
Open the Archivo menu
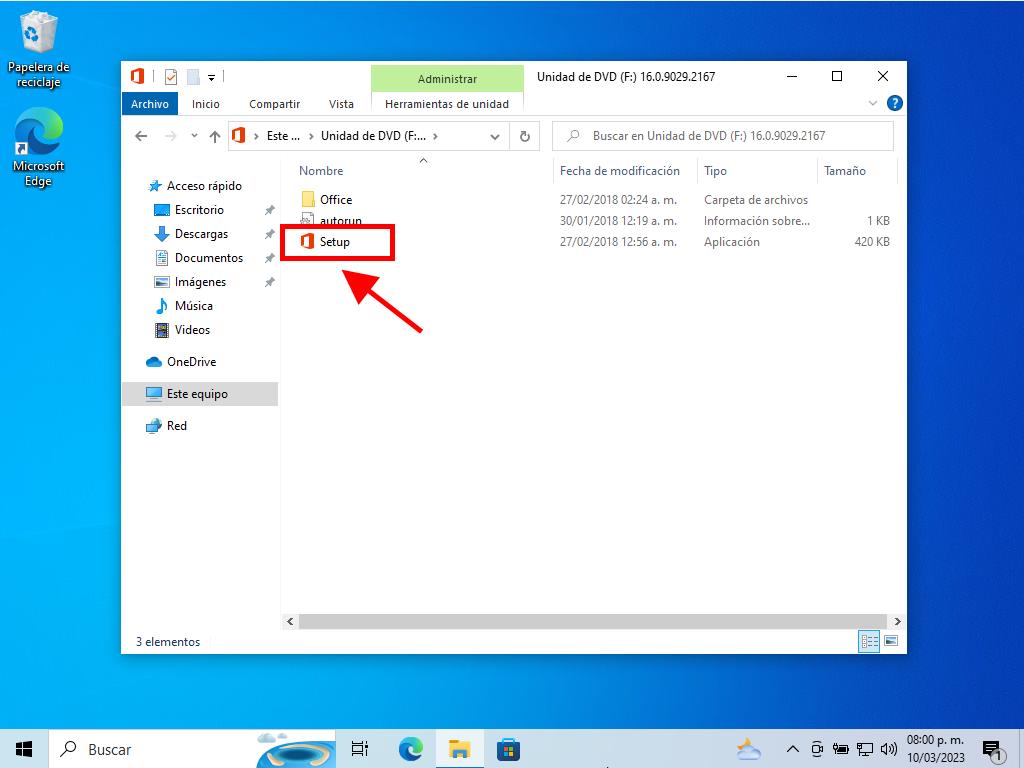click(150, 103)
